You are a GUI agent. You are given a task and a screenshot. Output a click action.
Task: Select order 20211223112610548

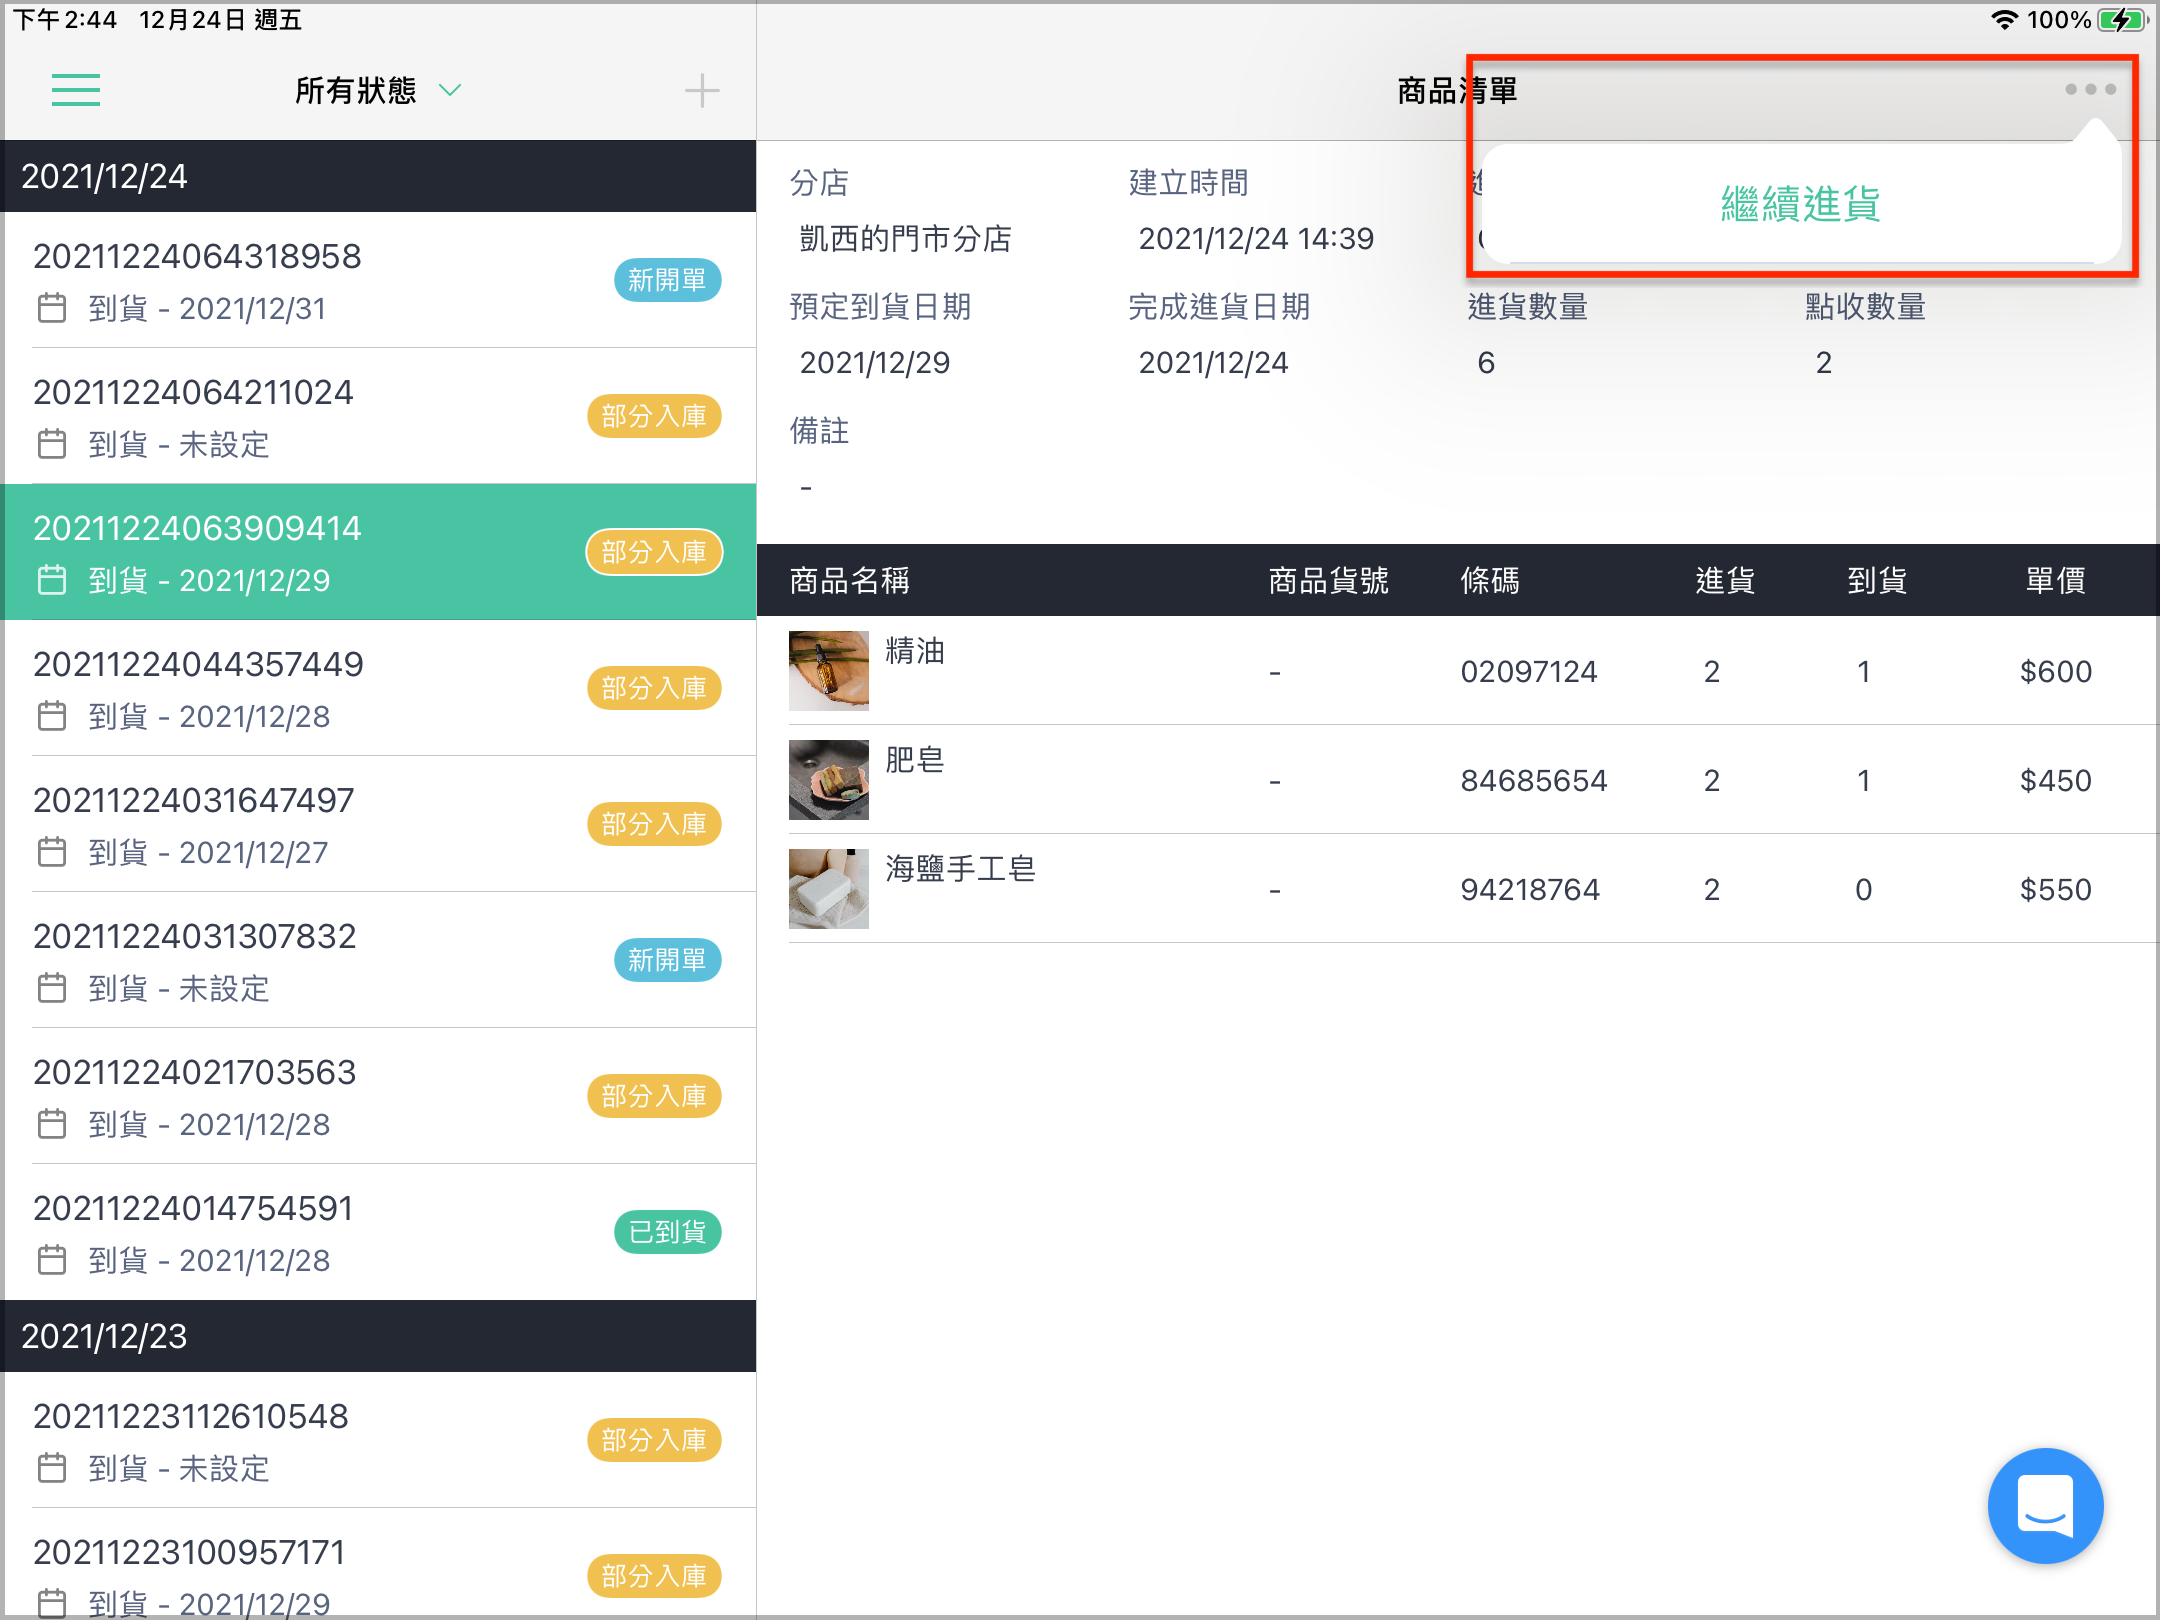(x=380, y=1440)
